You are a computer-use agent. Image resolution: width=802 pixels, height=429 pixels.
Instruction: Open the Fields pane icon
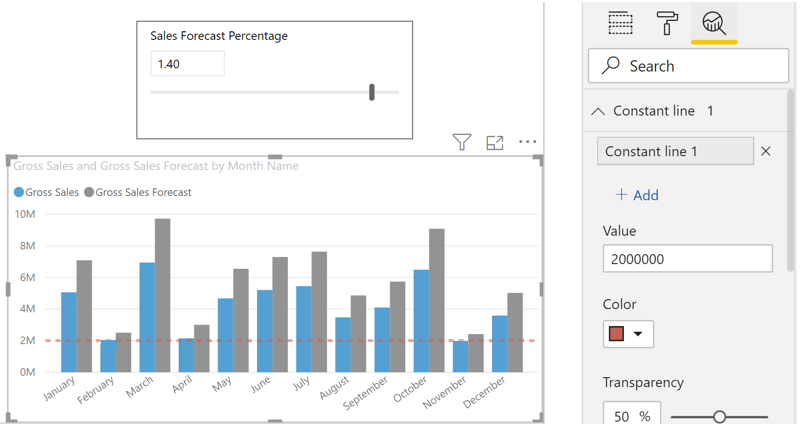pos(620,23)
